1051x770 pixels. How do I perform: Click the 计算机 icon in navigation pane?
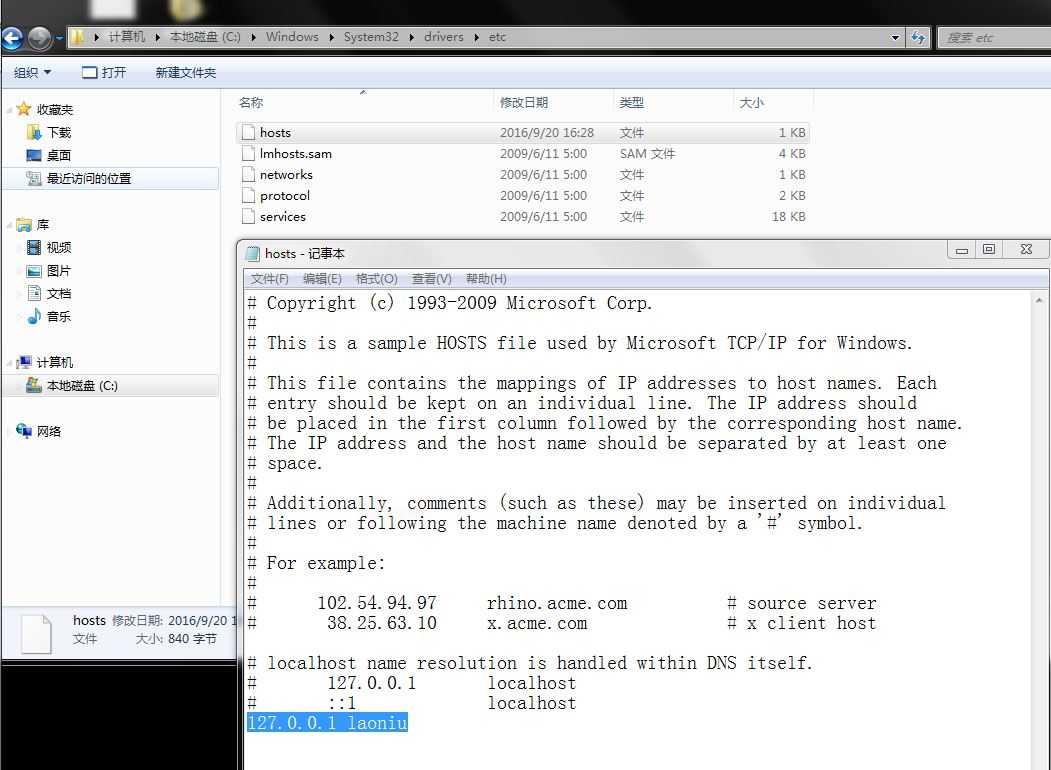[24, 363]
